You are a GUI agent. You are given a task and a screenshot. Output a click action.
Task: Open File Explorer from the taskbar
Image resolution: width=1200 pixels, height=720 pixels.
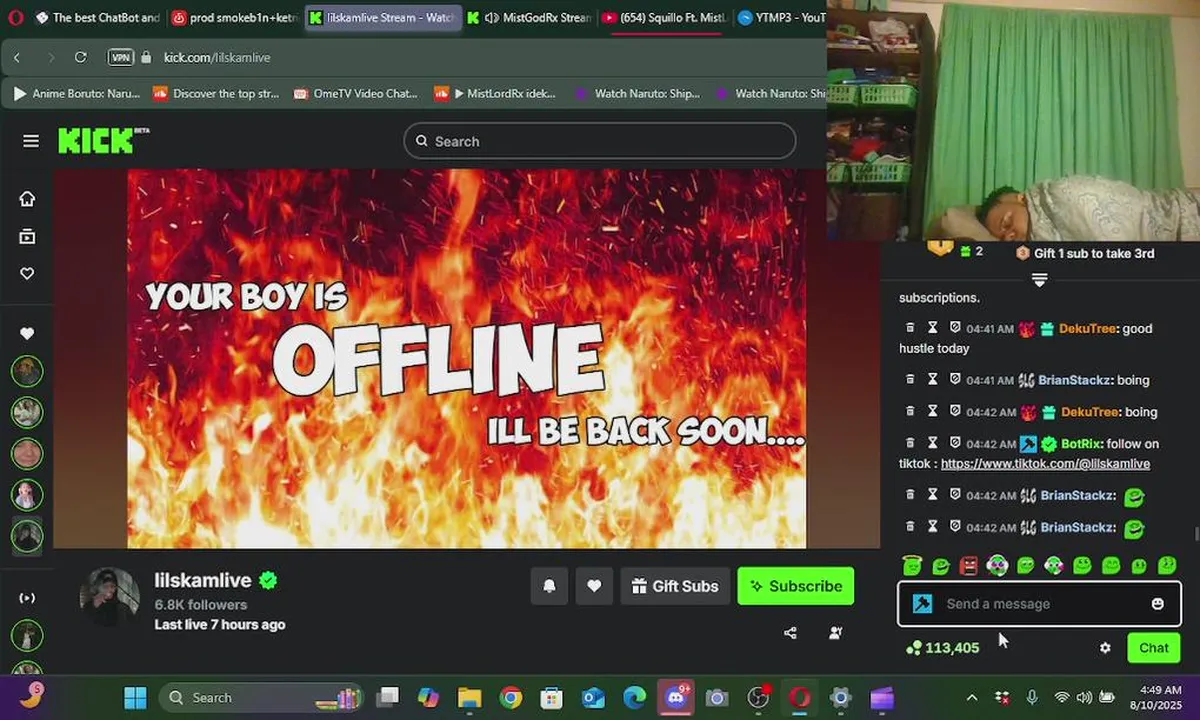470,697
